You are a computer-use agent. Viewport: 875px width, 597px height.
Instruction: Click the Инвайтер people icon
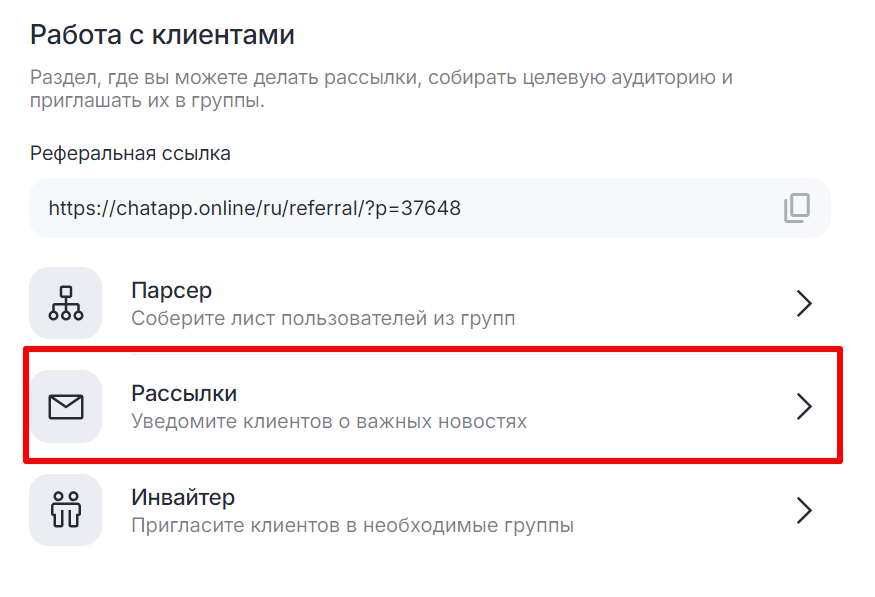point(66,510)
